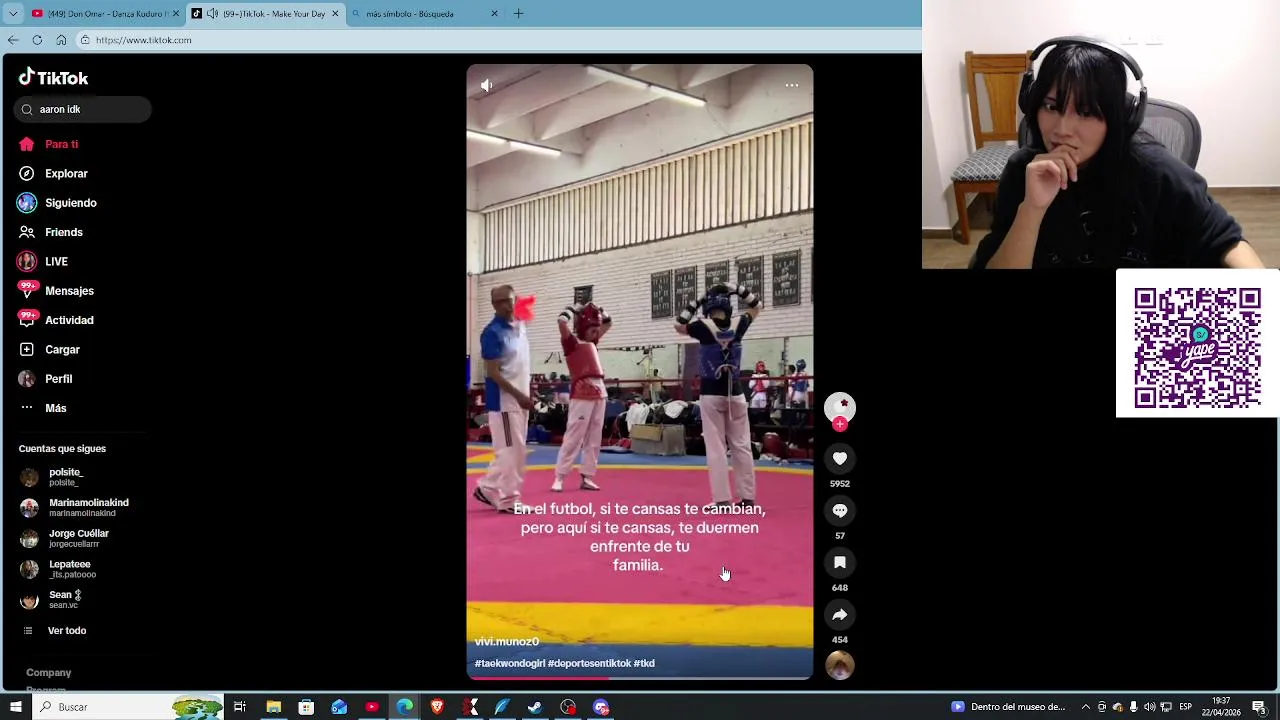
Task: Open Cargar upload page
Action: (49, 350)
